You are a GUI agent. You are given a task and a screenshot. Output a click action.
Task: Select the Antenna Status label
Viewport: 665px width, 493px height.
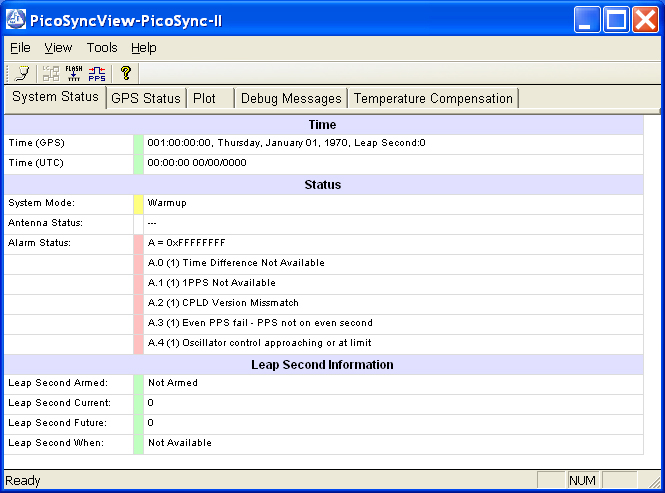(x=45, y=223)
